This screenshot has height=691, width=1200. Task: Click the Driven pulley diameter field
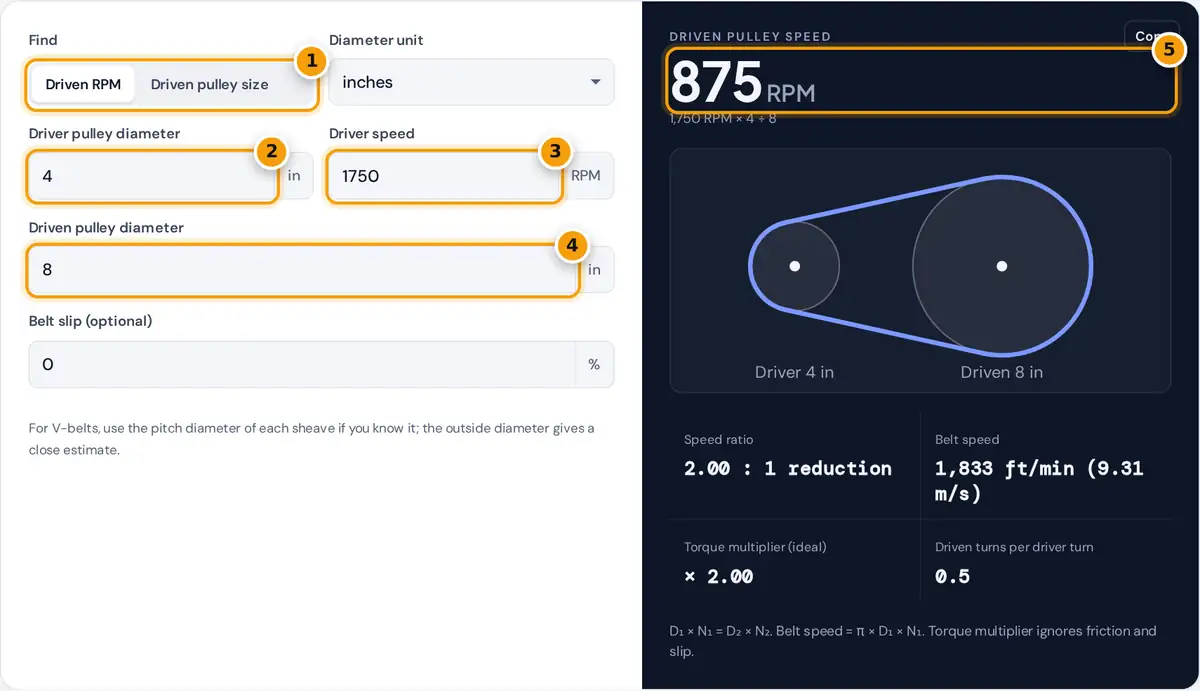pyautogui.click(x=304, y=270)
